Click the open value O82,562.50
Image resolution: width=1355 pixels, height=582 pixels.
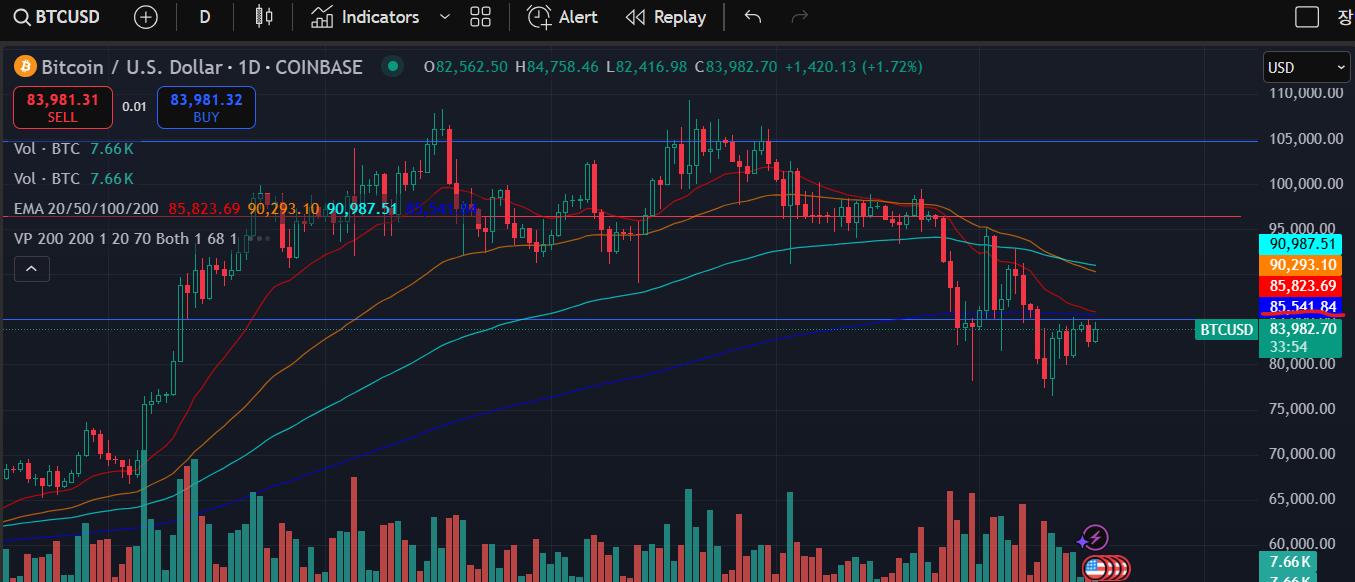(x=467, y=67)
